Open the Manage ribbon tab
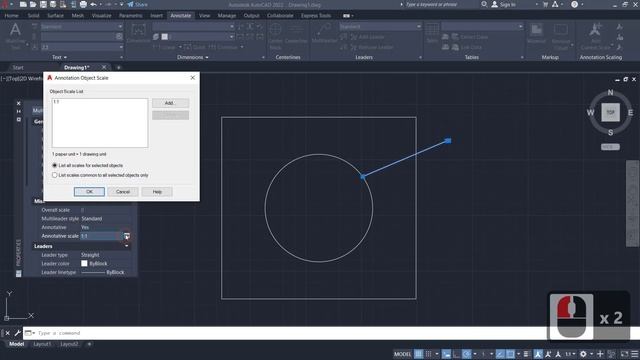 (x=227, y=16)
